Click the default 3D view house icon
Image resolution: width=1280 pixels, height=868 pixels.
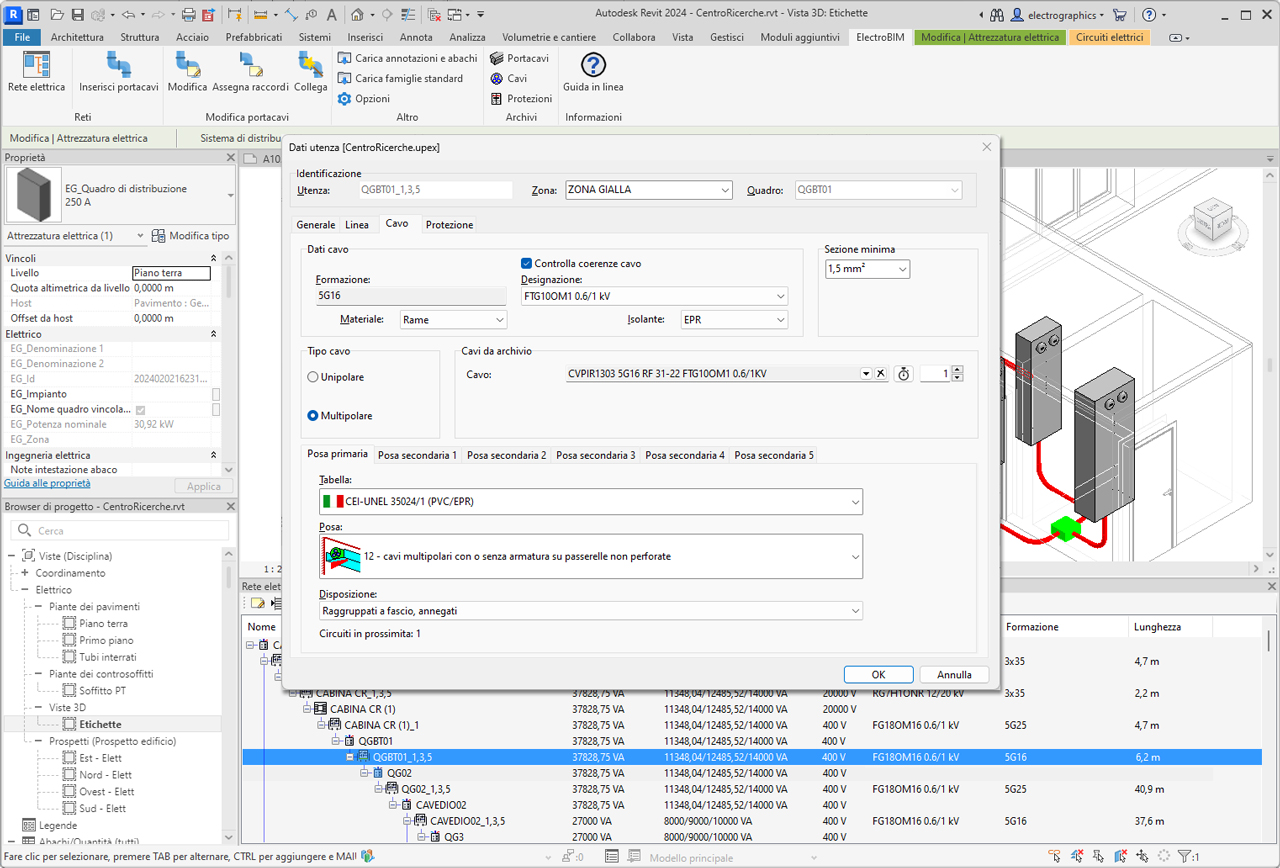[x=357, y=15]
